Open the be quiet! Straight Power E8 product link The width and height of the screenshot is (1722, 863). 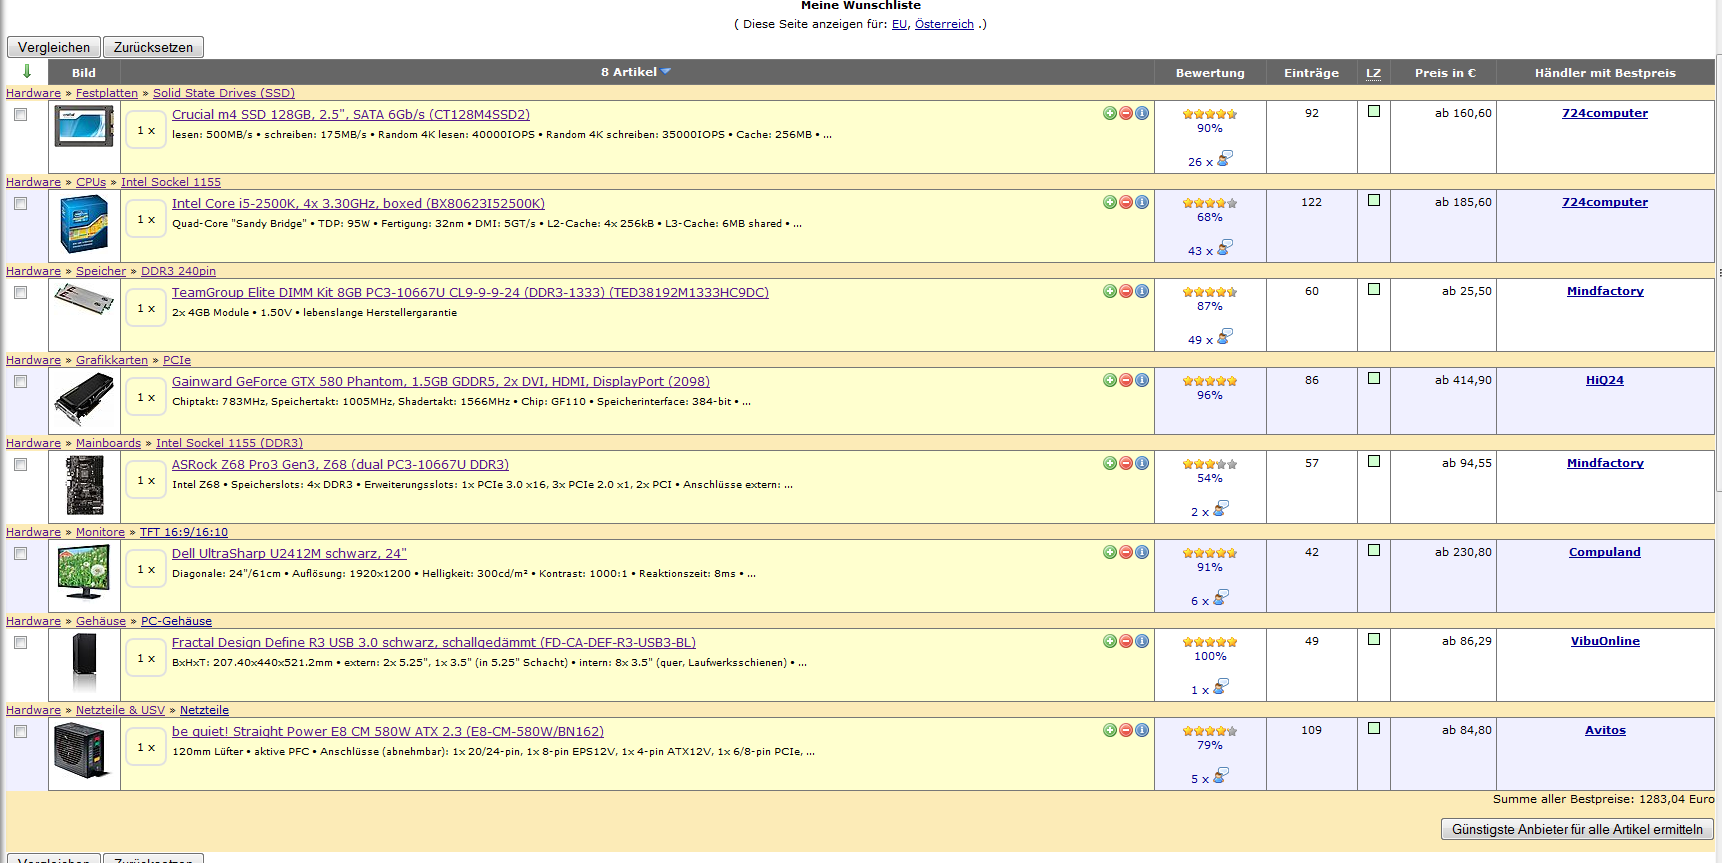(x=388, y=732)
